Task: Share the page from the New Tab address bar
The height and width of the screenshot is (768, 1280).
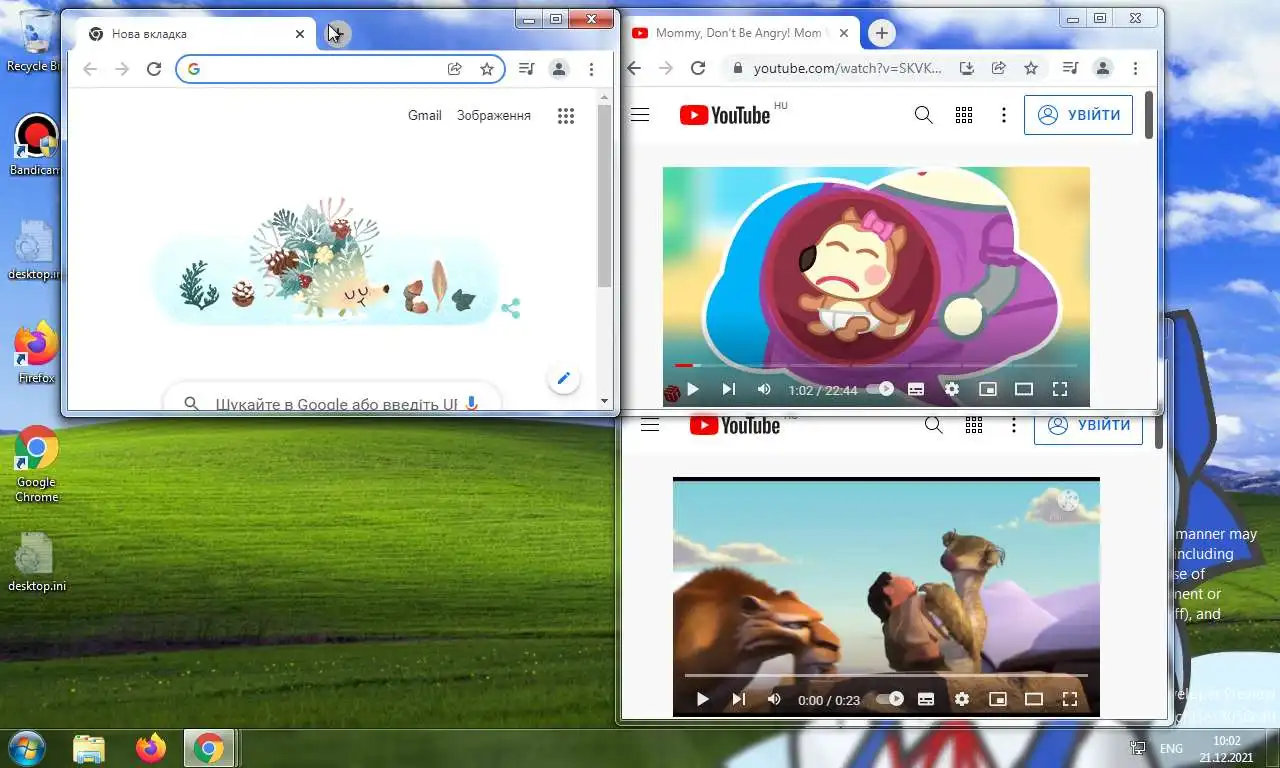Action: [x=454, y=69]
